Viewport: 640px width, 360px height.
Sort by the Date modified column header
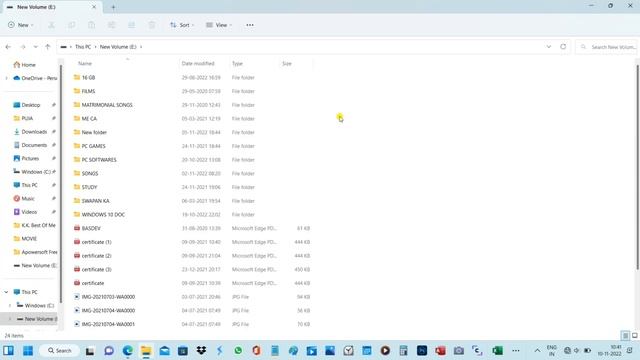(x=198, y=64)
